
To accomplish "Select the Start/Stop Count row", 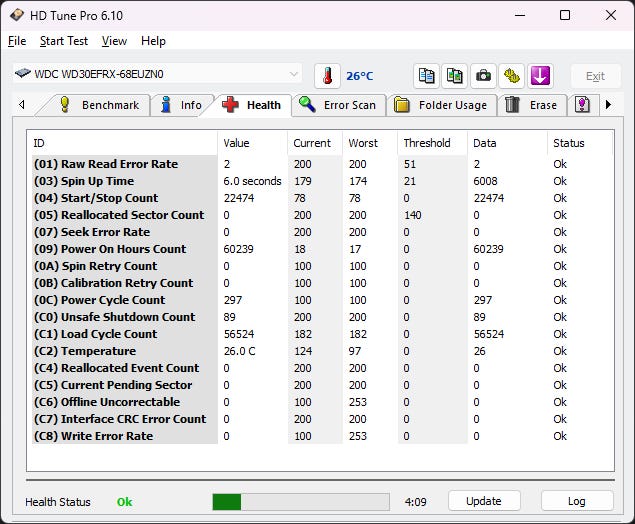I will click(322, 198).
